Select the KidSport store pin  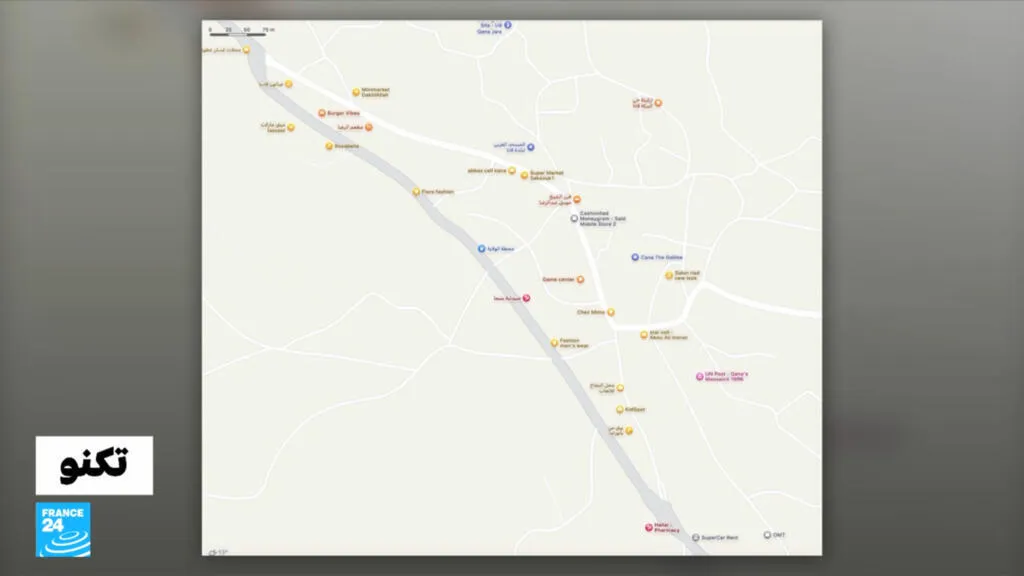(620, 409)
